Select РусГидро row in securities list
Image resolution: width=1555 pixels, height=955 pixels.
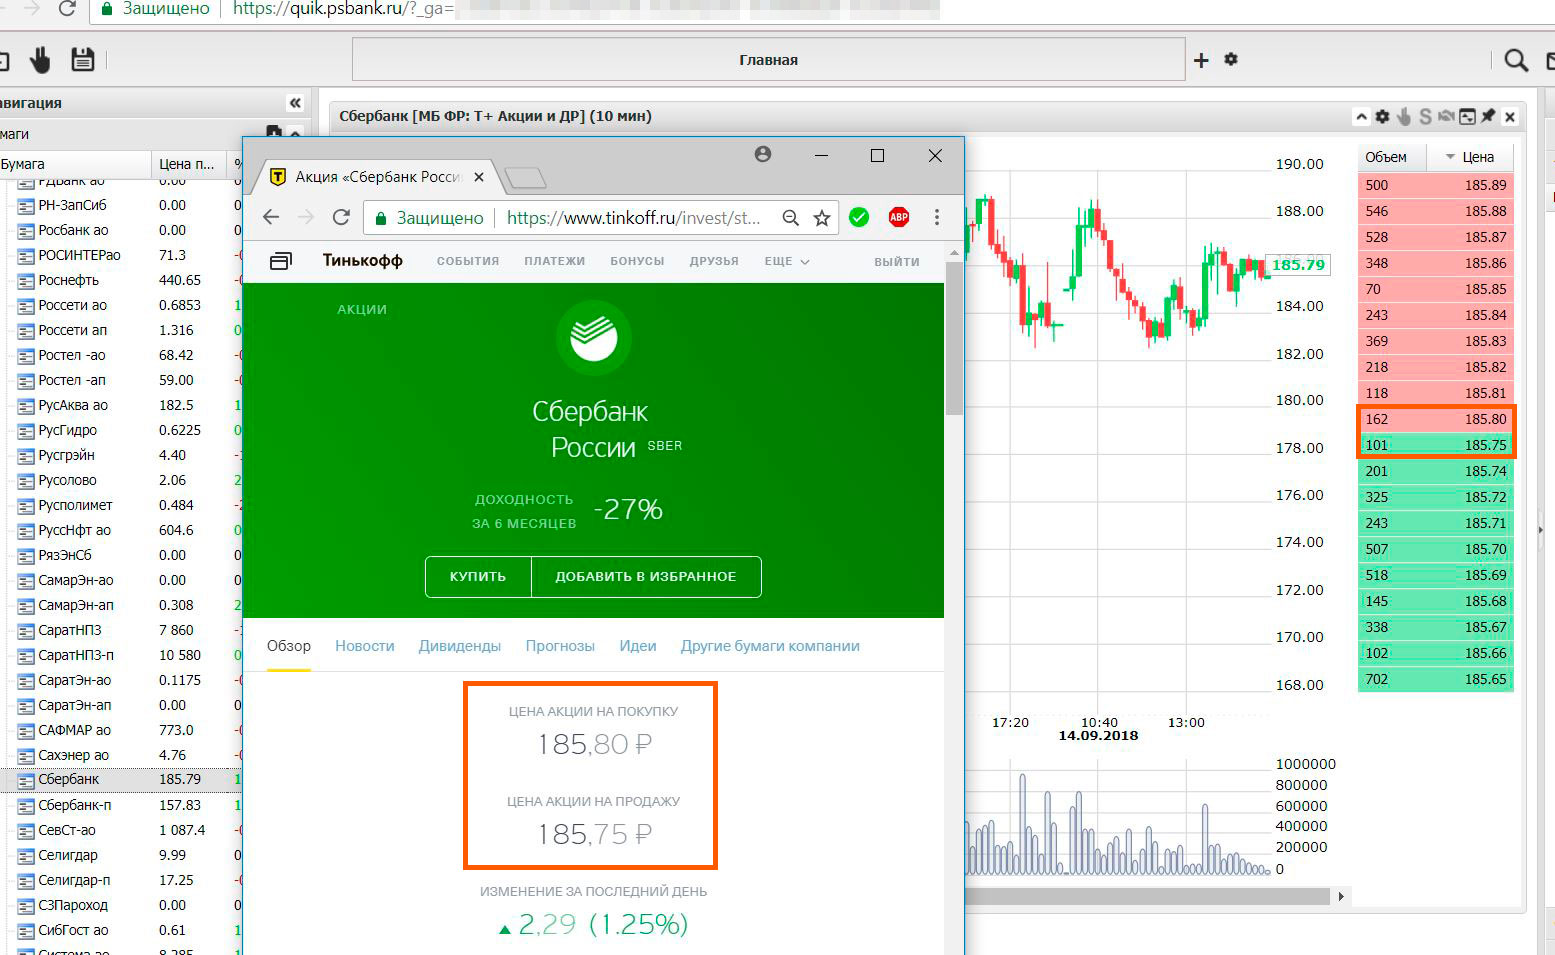click(x=121, y=430)
